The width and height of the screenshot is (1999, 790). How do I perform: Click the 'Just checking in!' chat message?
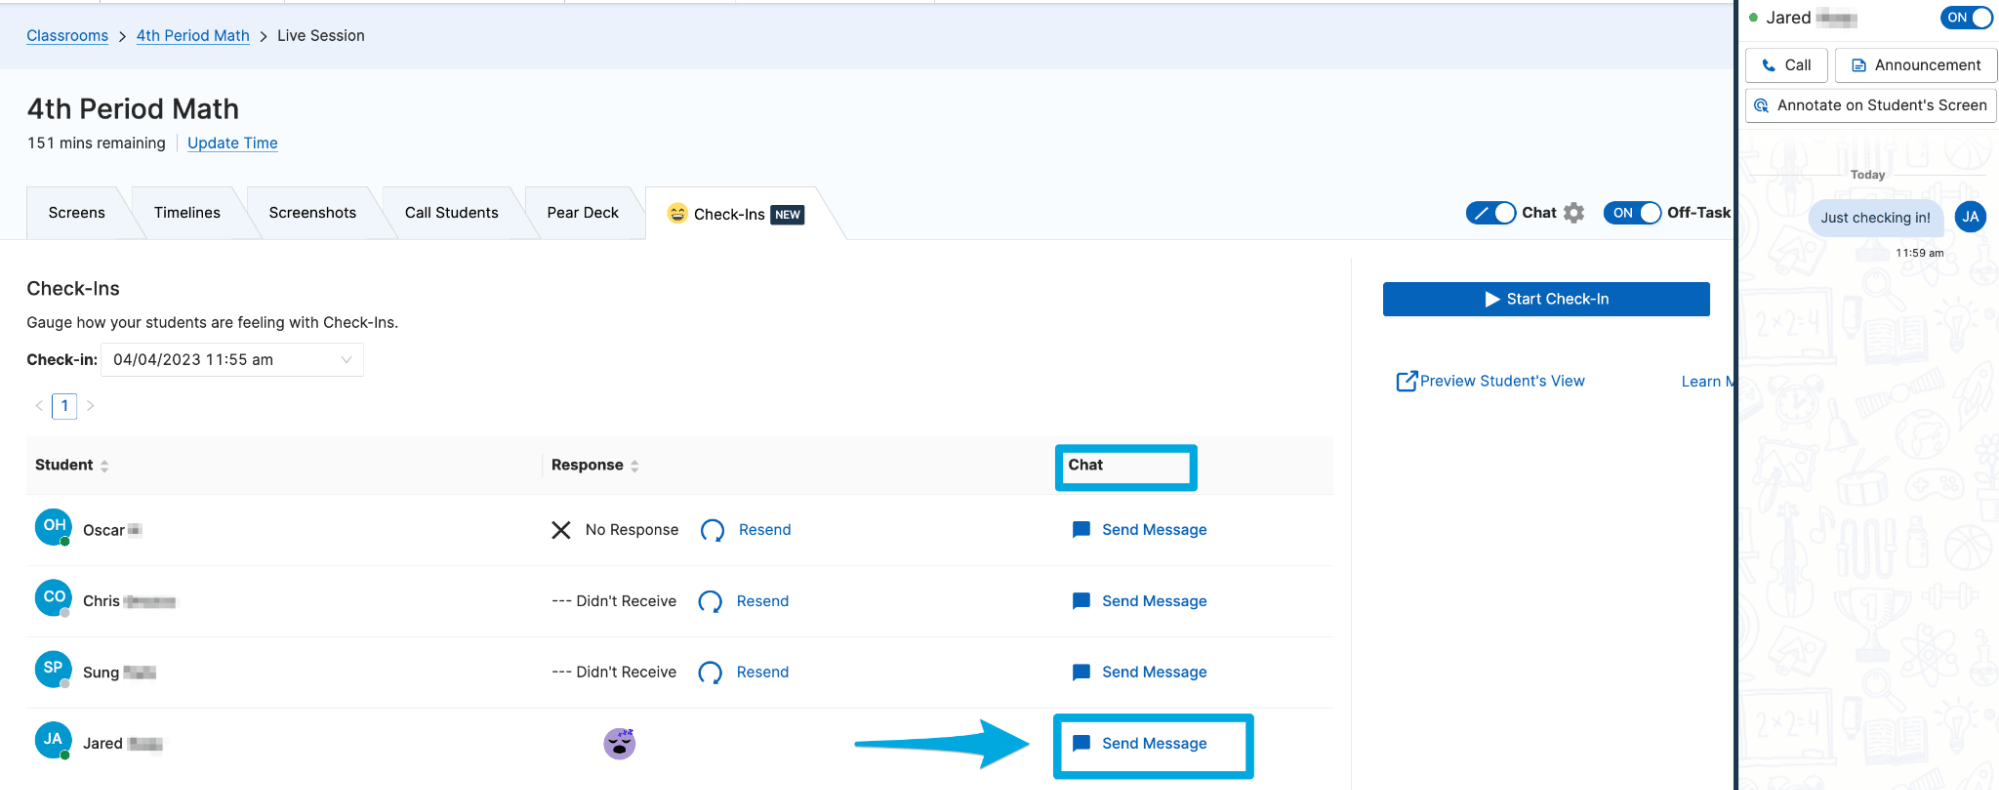tap(1875, 218)
